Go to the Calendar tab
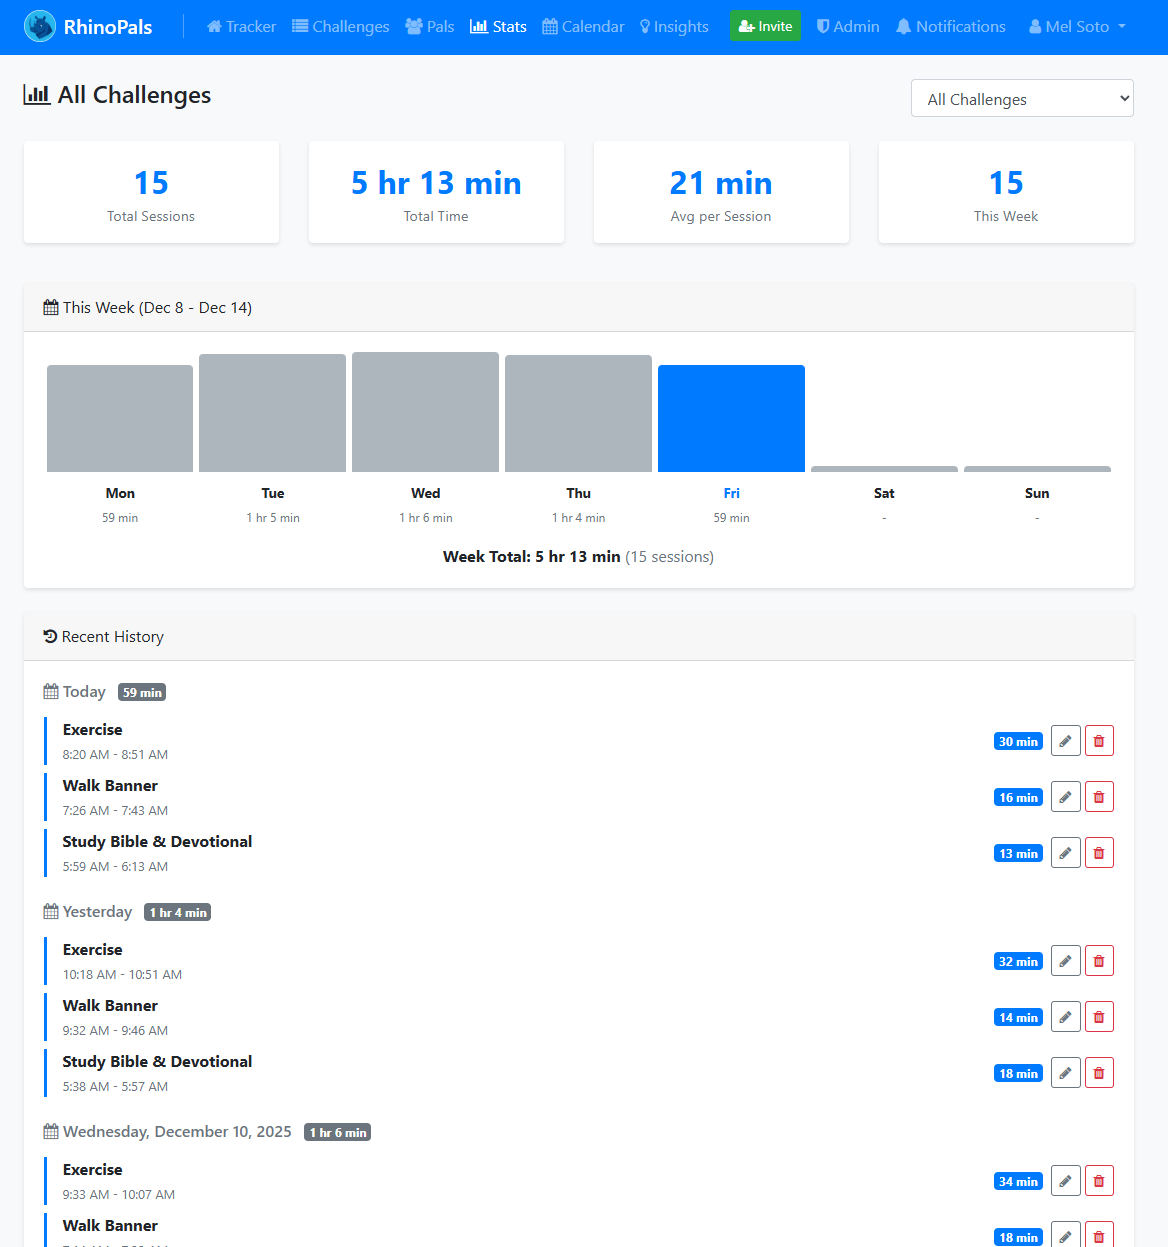Image resolution: width=1168 pixels, height=1247 pixels. [583, 27]
